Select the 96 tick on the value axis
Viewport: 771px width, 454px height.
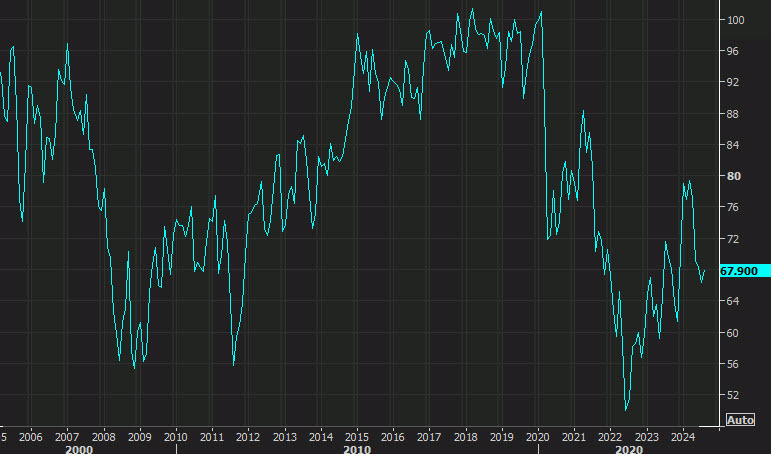733,51
